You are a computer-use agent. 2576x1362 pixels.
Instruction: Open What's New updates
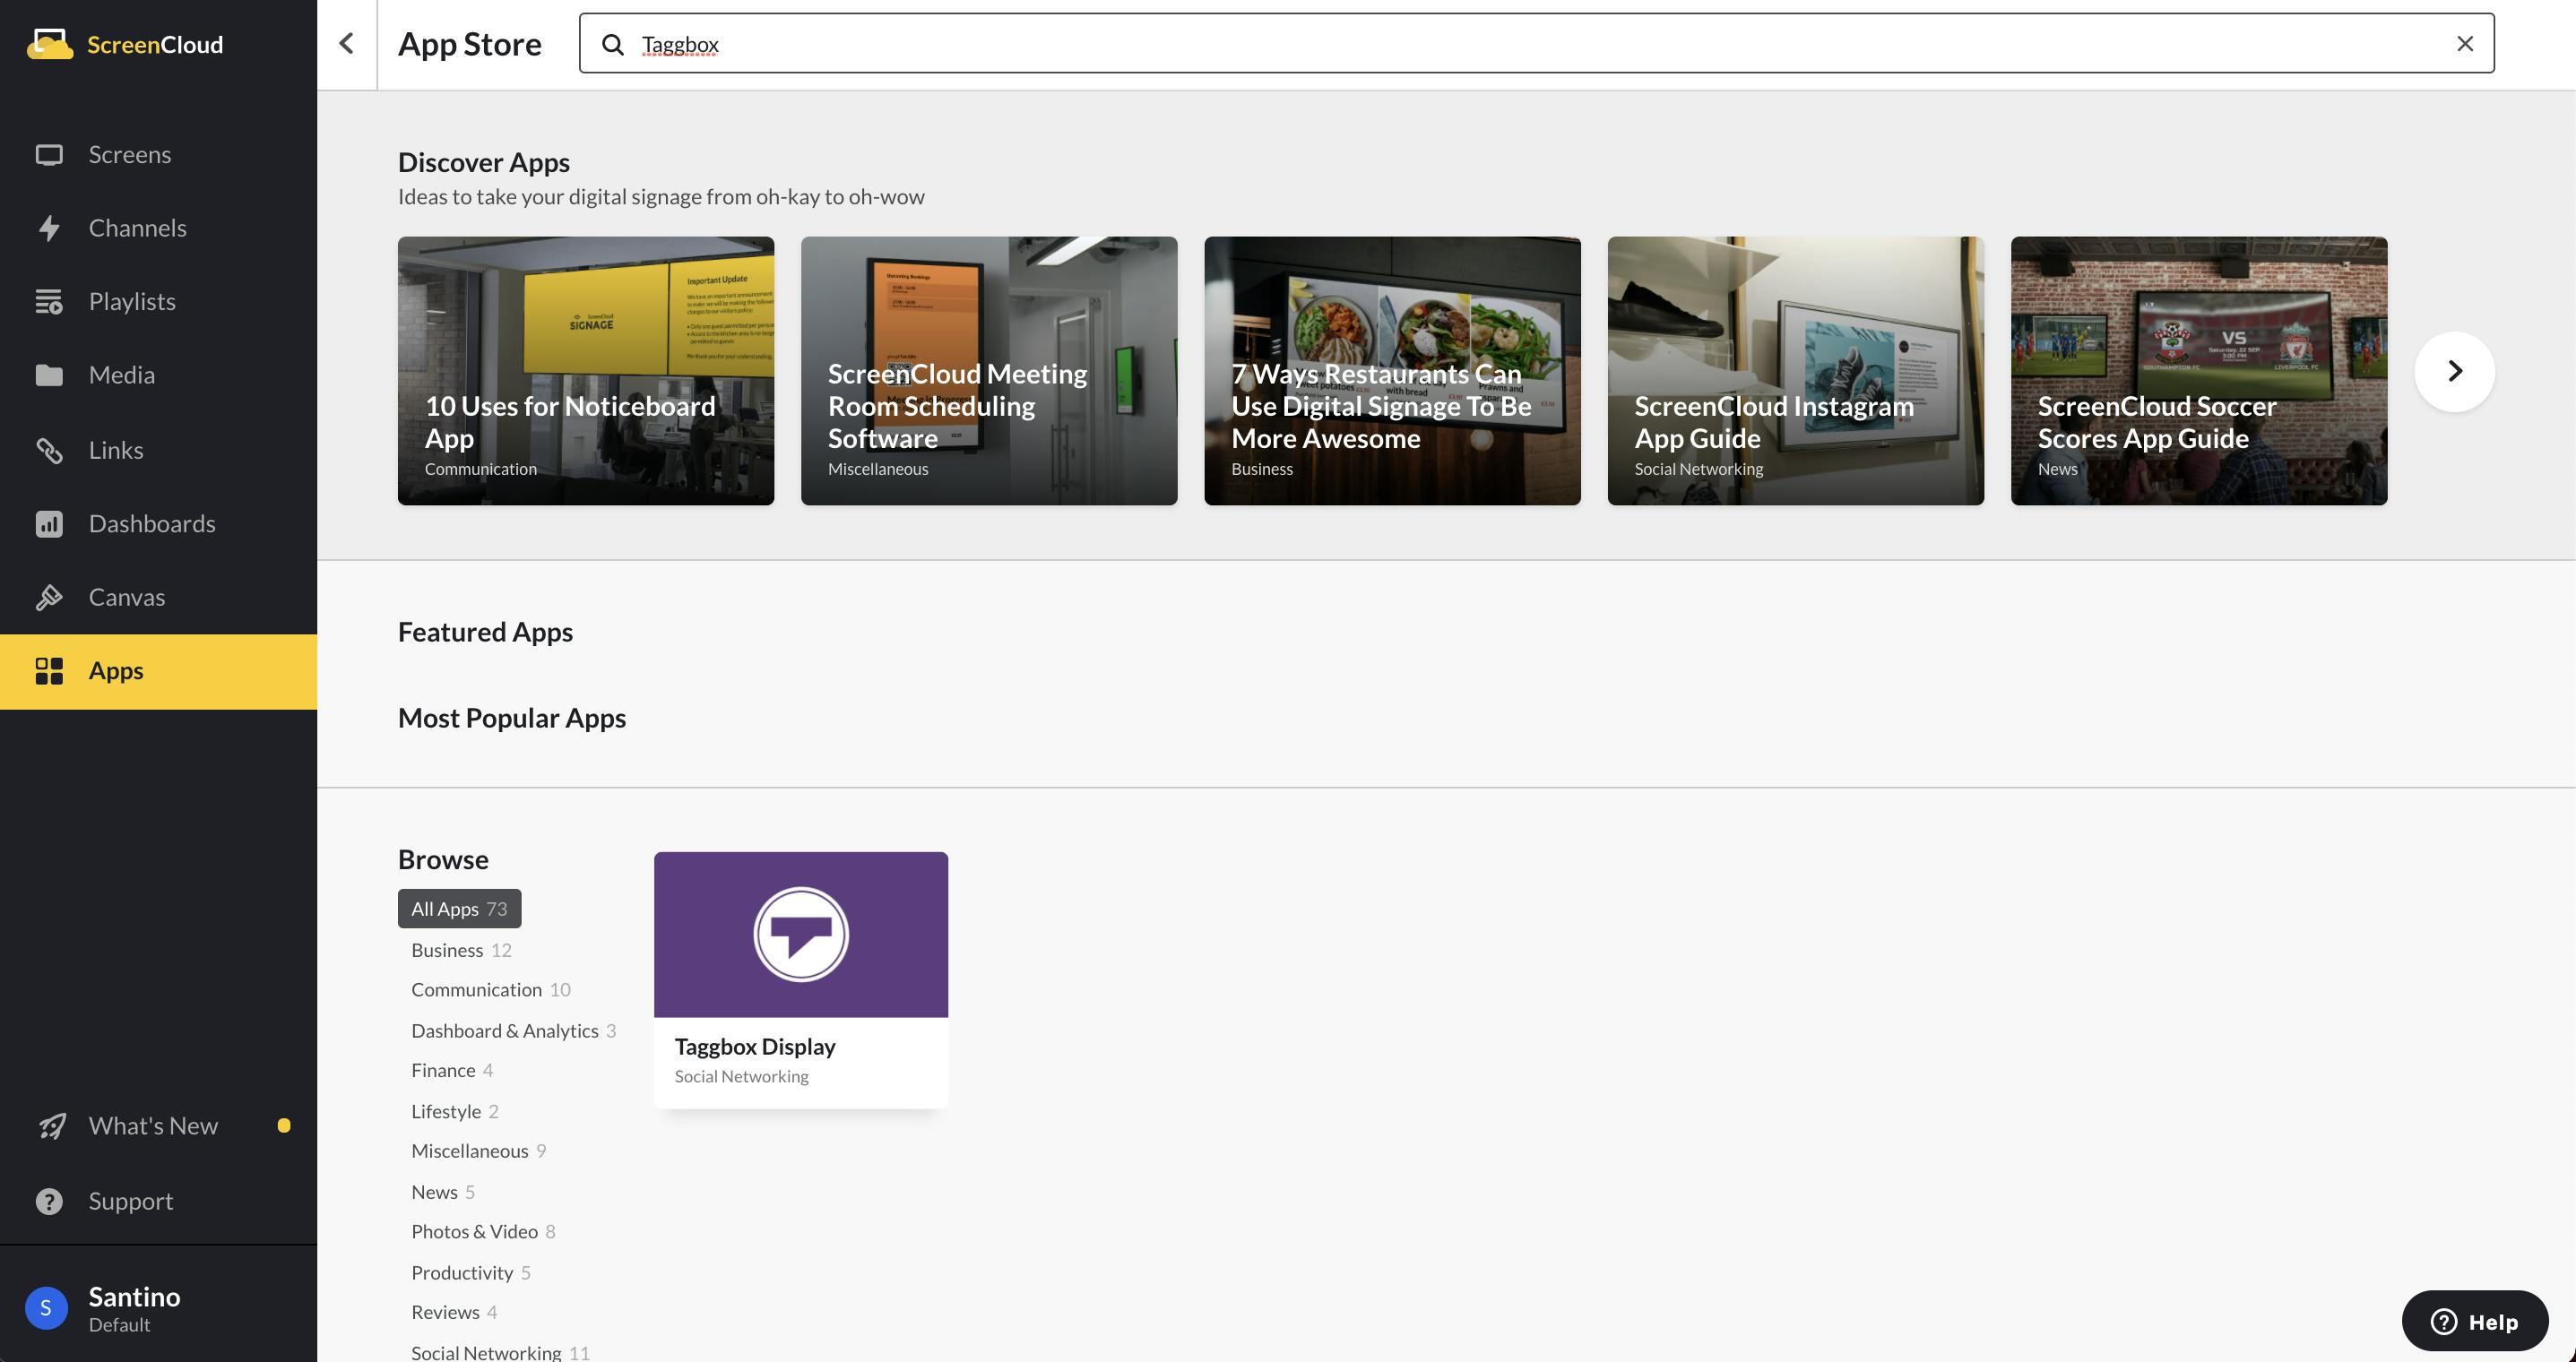[x=159, y=1126]
